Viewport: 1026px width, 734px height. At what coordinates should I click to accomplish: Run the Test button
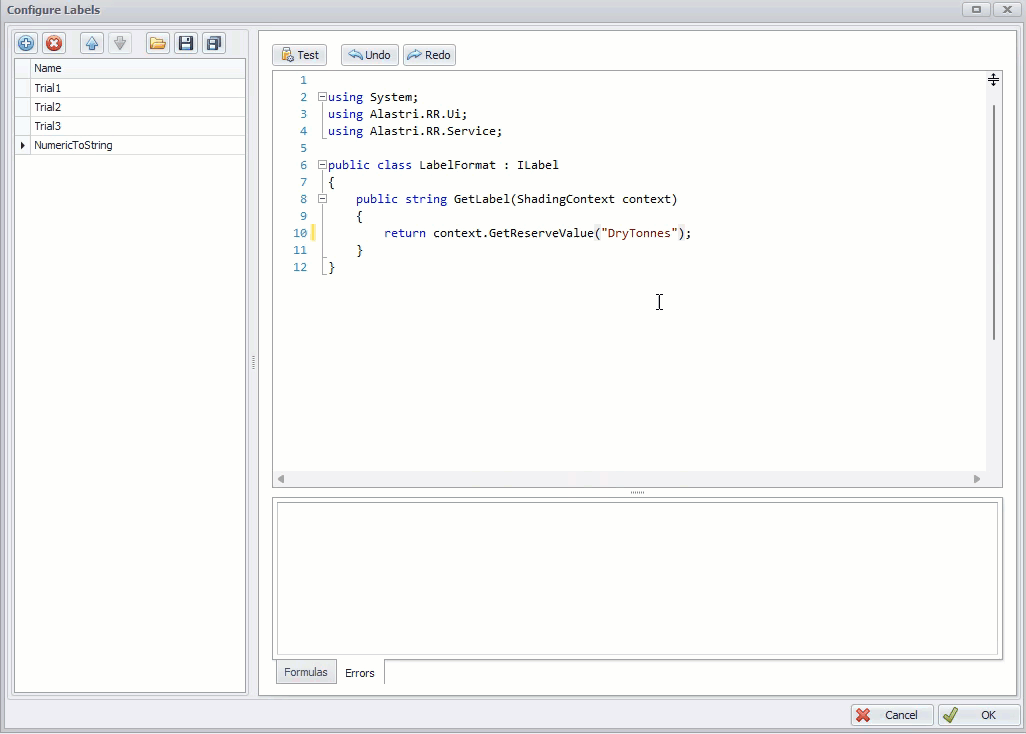tap(300, 55)
